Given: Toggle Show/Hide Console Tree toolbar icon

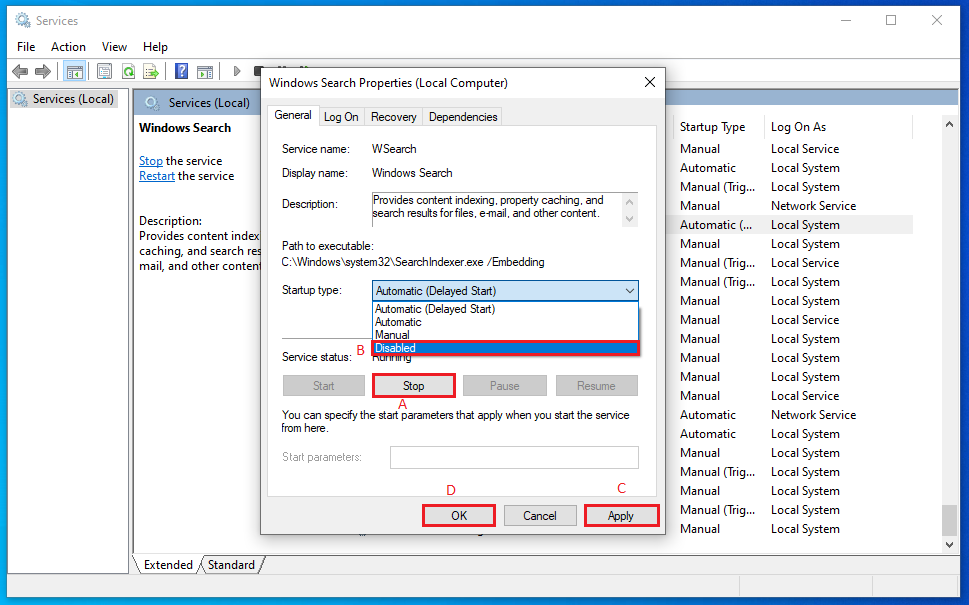Looking at the screenshot, I should [74, 71].
